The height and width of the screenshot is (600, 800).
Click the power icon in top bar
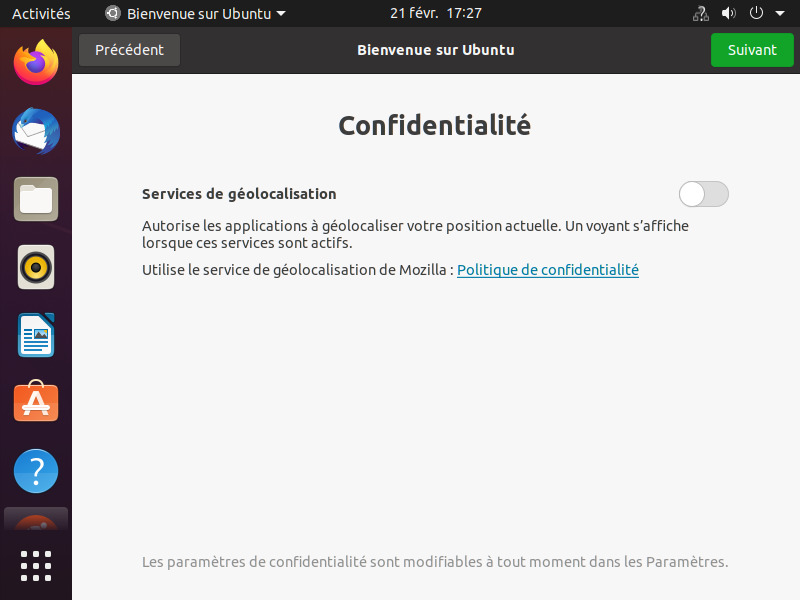(x=756, y=14)
